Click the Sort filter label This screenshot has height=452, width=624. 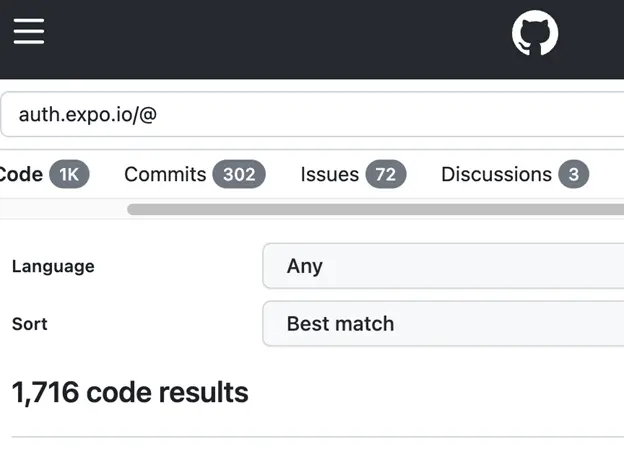[30, 324]
